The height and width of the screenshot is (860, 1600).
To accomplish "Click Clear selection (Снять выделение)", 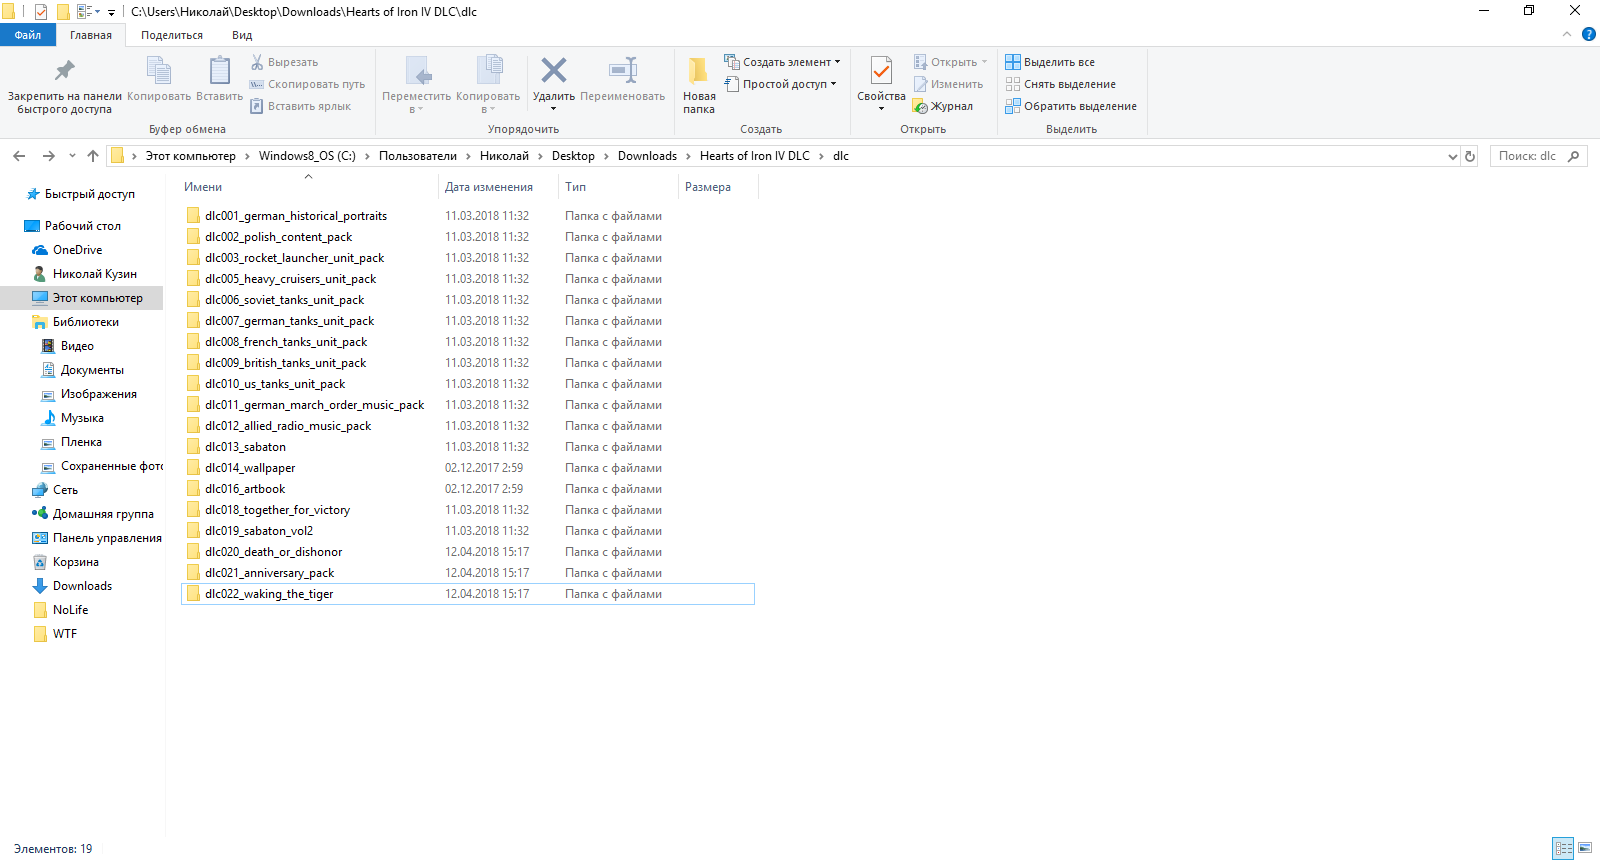I will coord(1061,84).
